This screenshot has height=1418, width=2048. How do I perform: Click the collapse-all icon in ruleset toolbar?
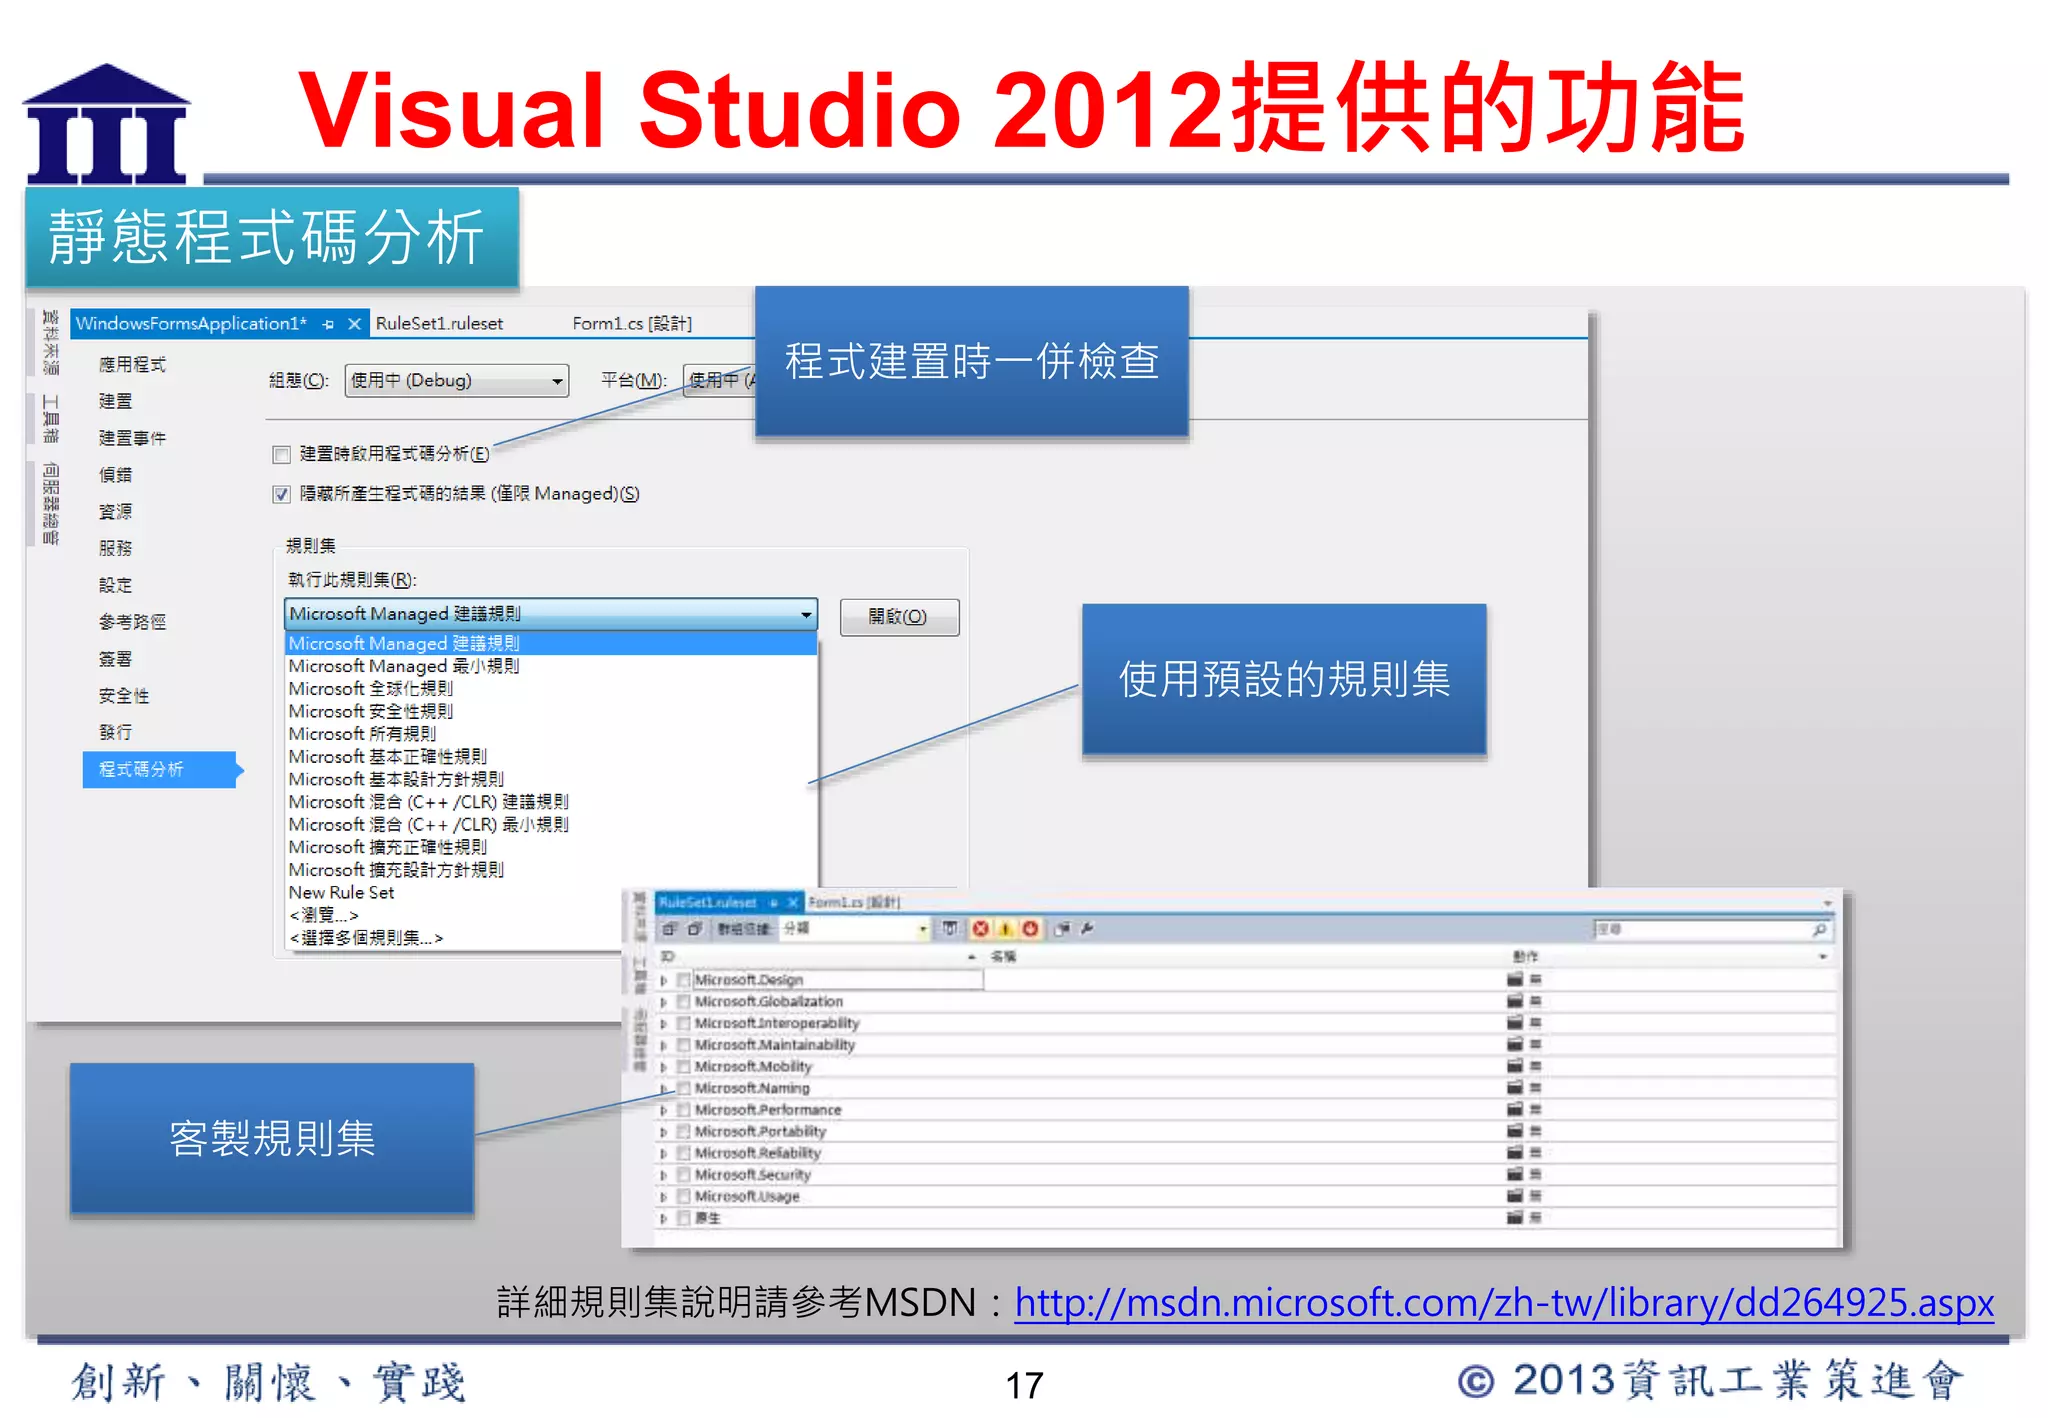(694, 929)
